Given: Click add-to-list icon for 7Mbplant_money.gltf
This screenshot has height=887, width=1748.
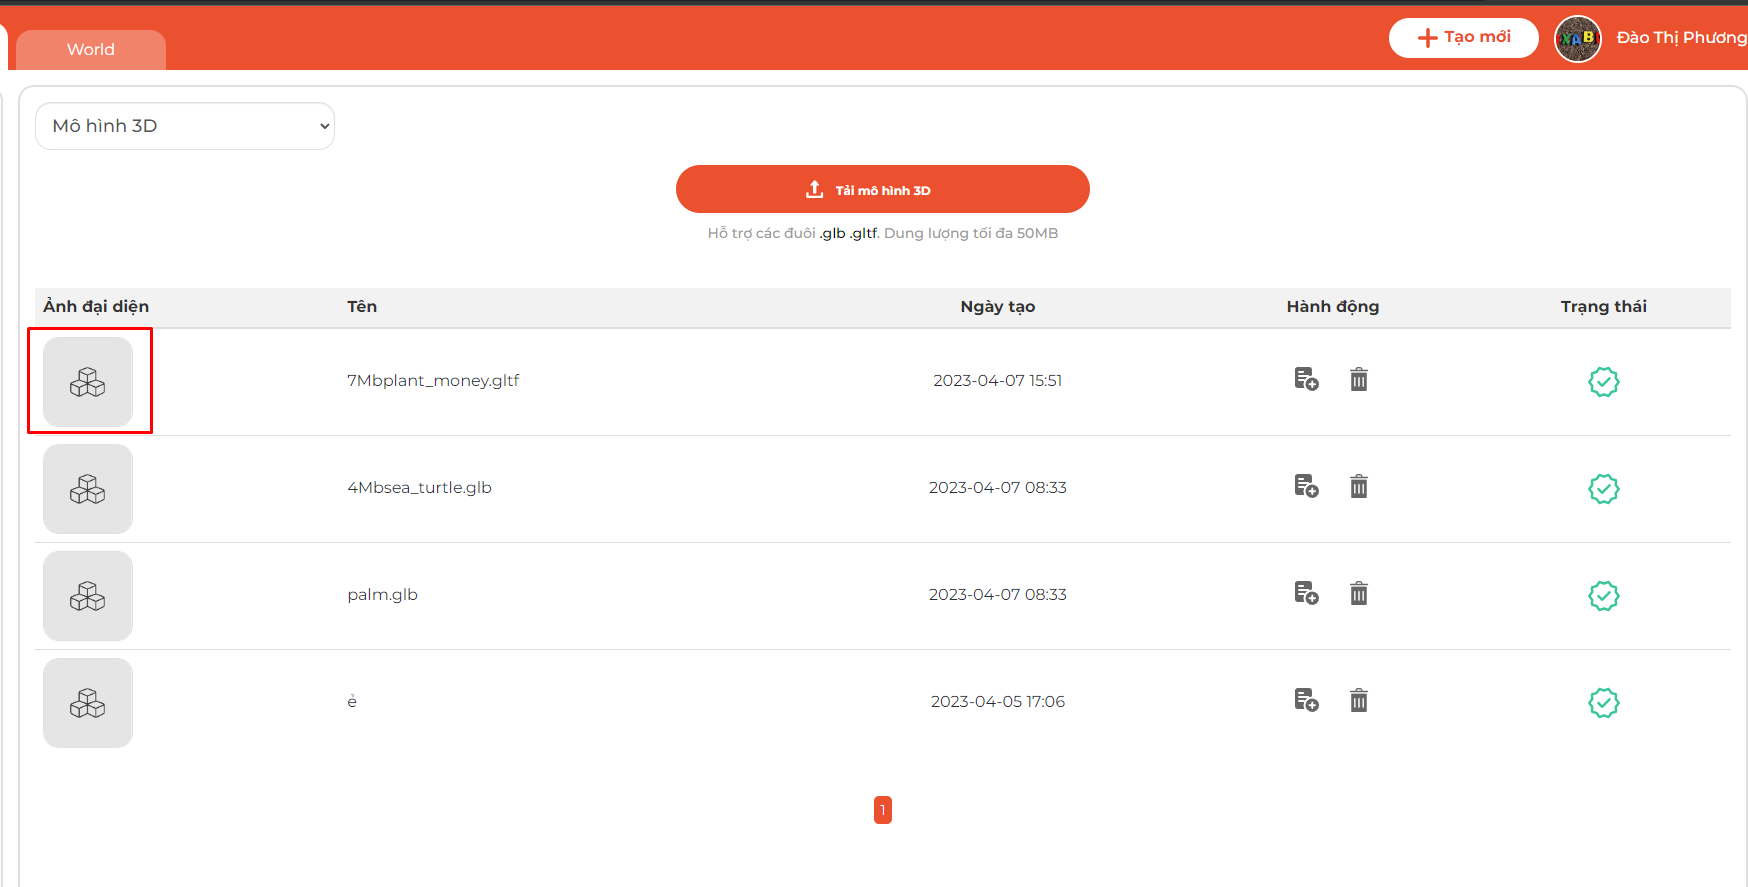Looking at the screenshot, I should (1306, 380).
